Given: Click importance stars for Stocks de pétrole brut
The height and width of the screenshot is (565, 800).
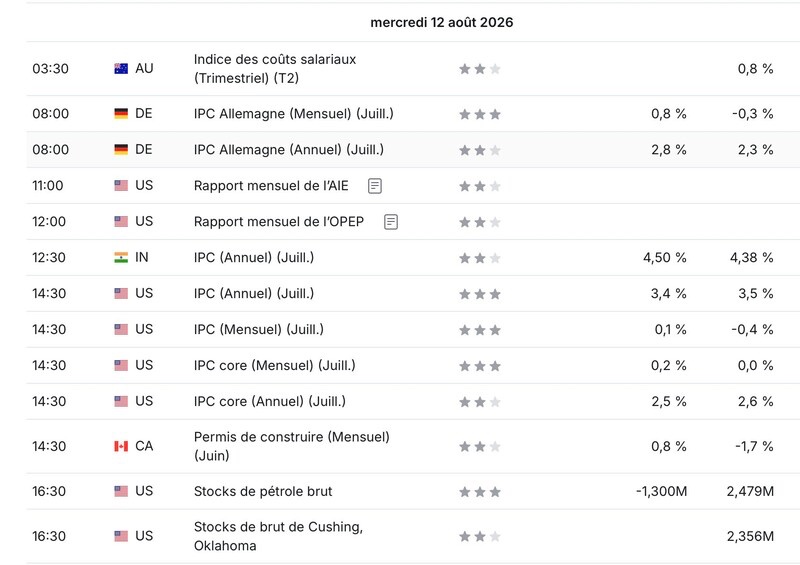Looking at the screenshot, I should [480, 492].
